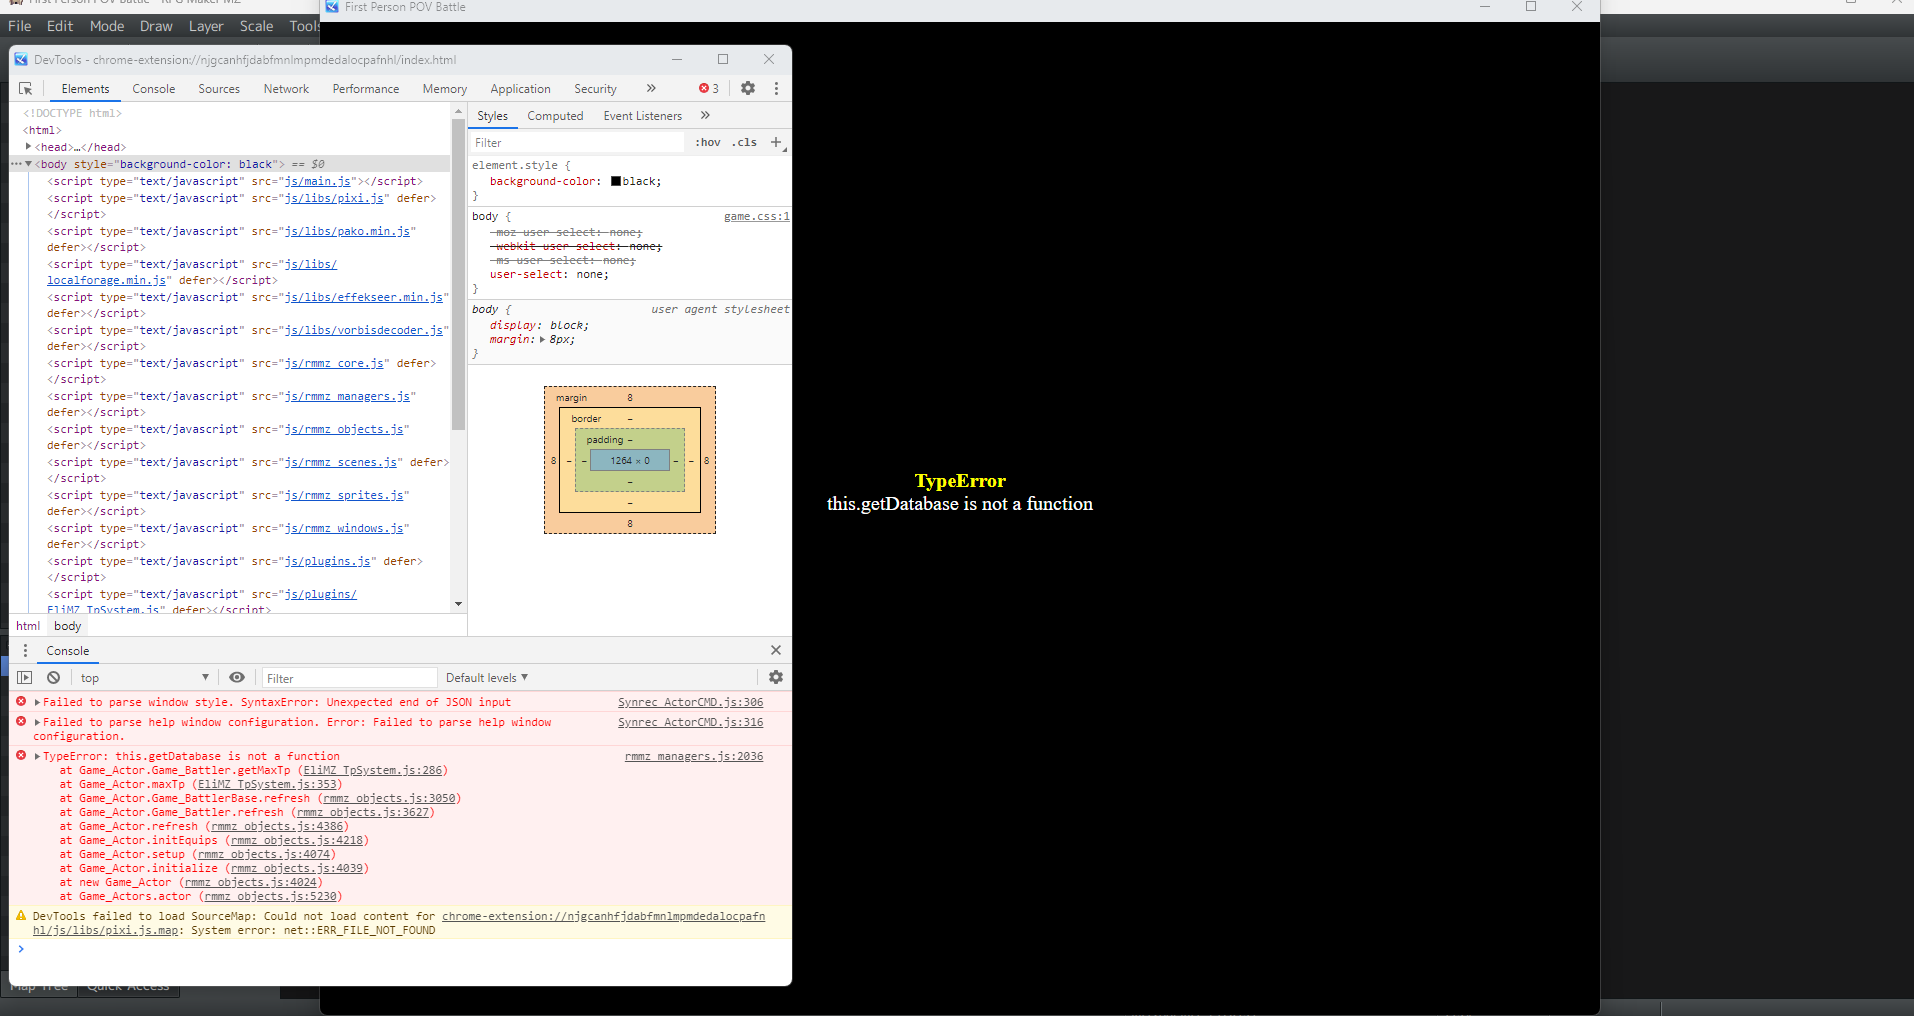Select the body breadcrumb

pos(68,626)
